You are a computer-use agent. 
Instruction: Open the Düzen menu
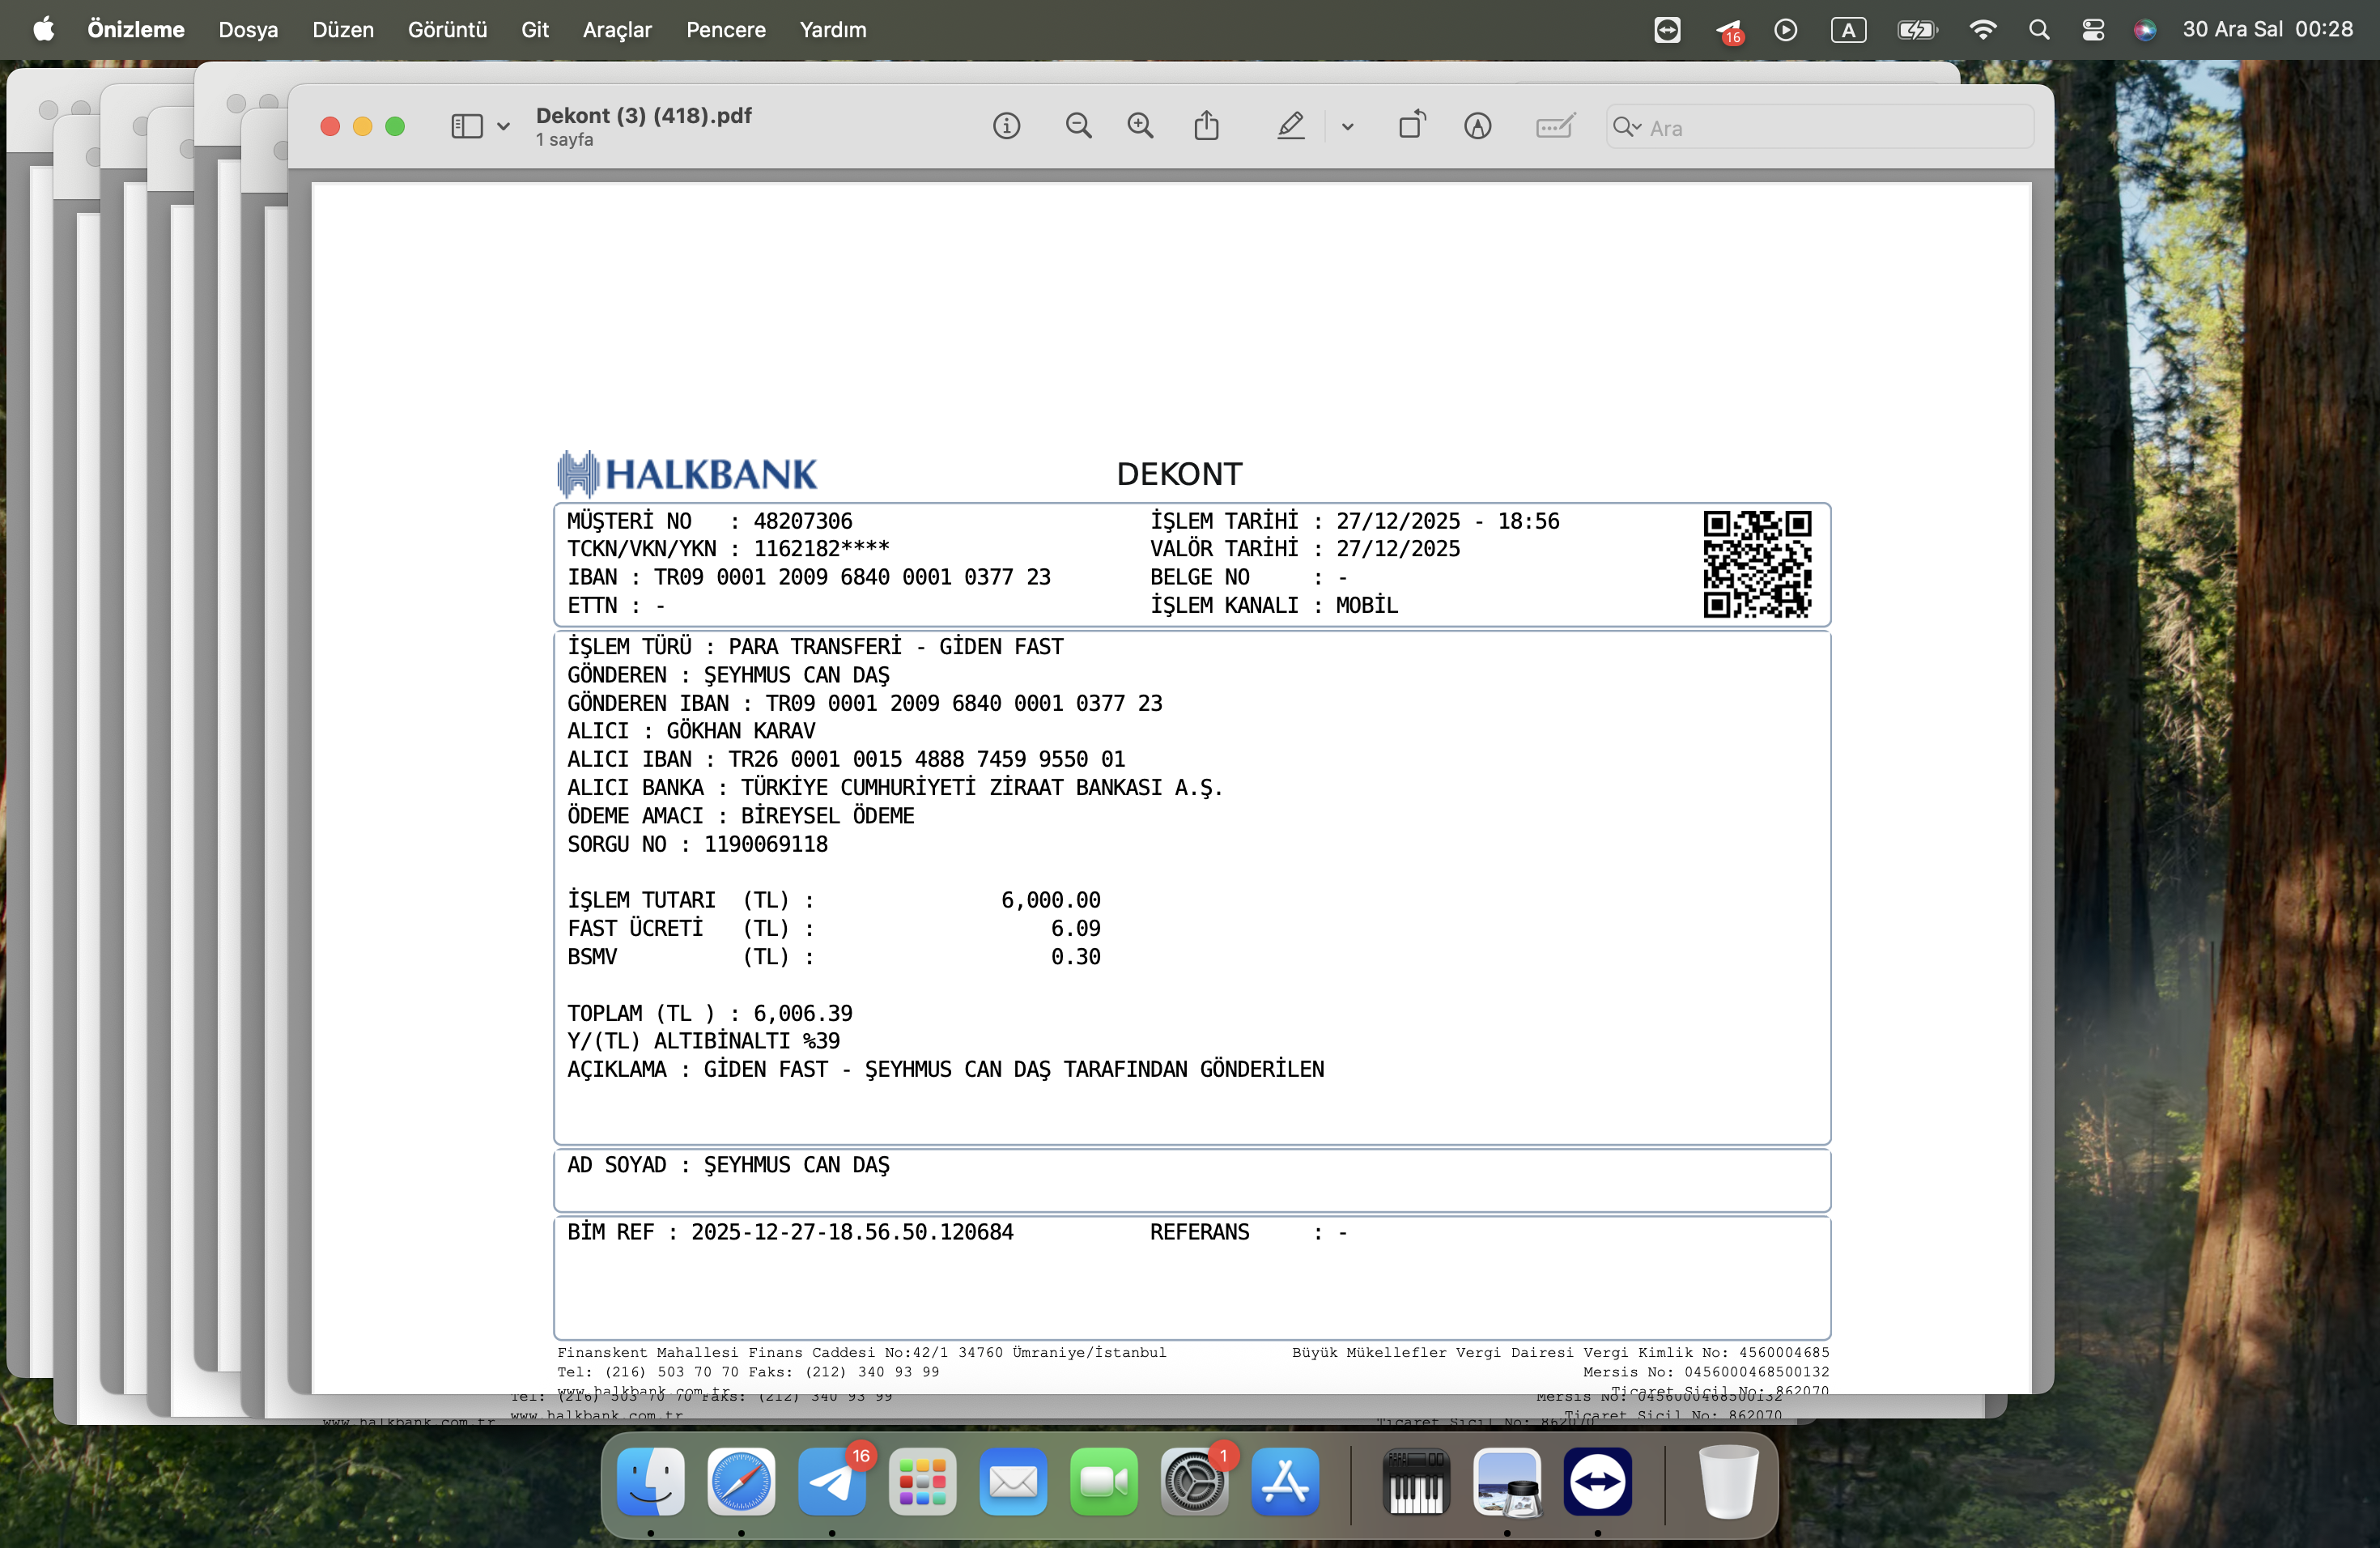343,29
